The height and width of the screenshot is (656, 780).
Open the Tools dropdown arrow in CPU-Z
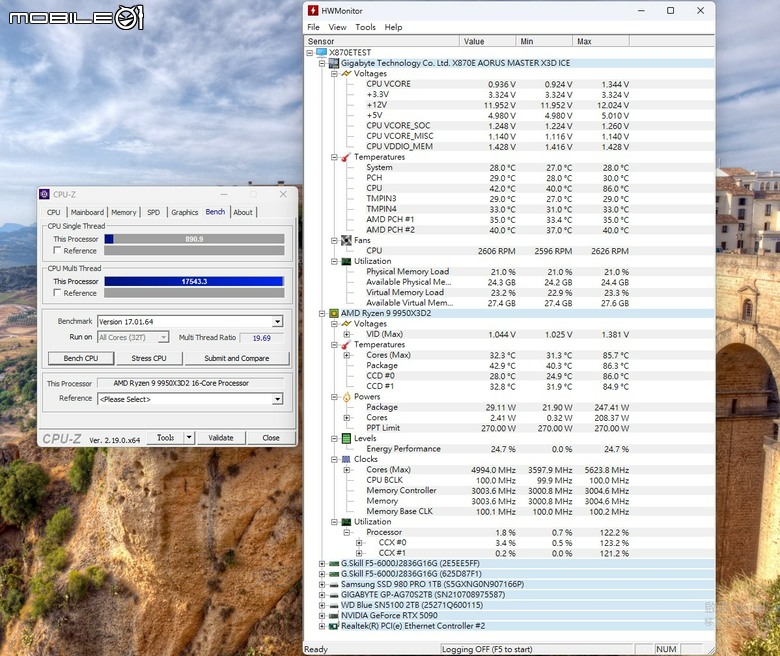(x=189, y=438)
